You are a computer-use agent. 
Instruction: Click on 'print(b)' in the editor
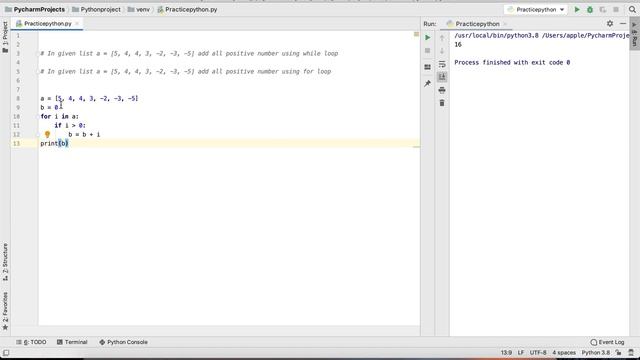(54, 143)
